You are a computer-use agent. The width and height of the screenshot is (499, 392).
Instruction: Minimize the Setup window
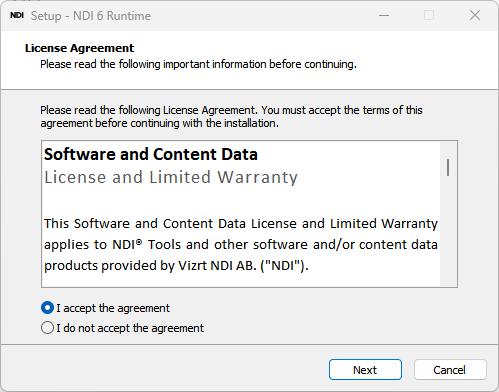384,15
